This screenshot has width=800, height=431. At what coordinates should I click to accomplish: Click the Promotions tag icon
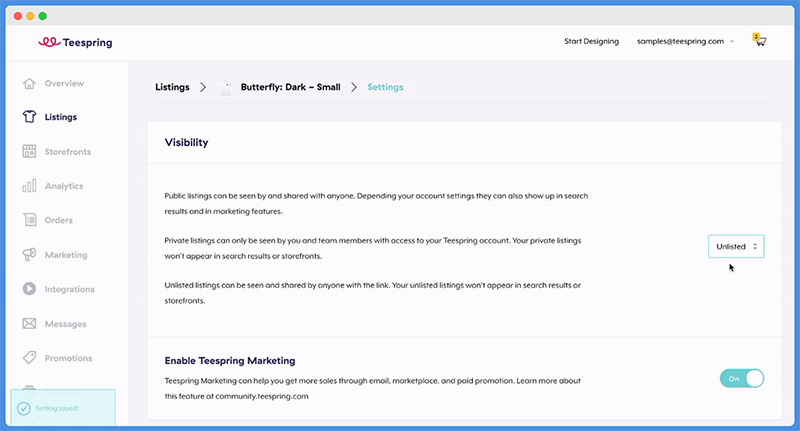29,358
